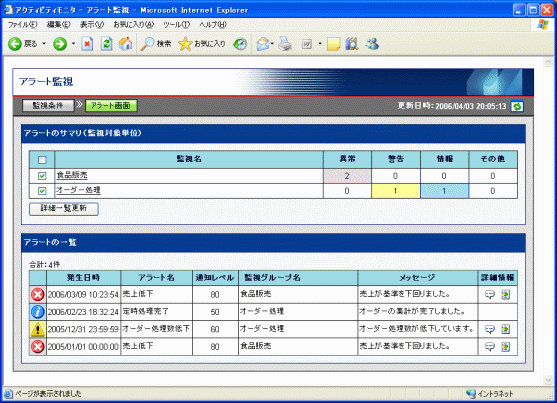Image resolution: width=557 pixels, height=403 pixels.
Task: Open the ツール menu
Action: coord(176,25)
